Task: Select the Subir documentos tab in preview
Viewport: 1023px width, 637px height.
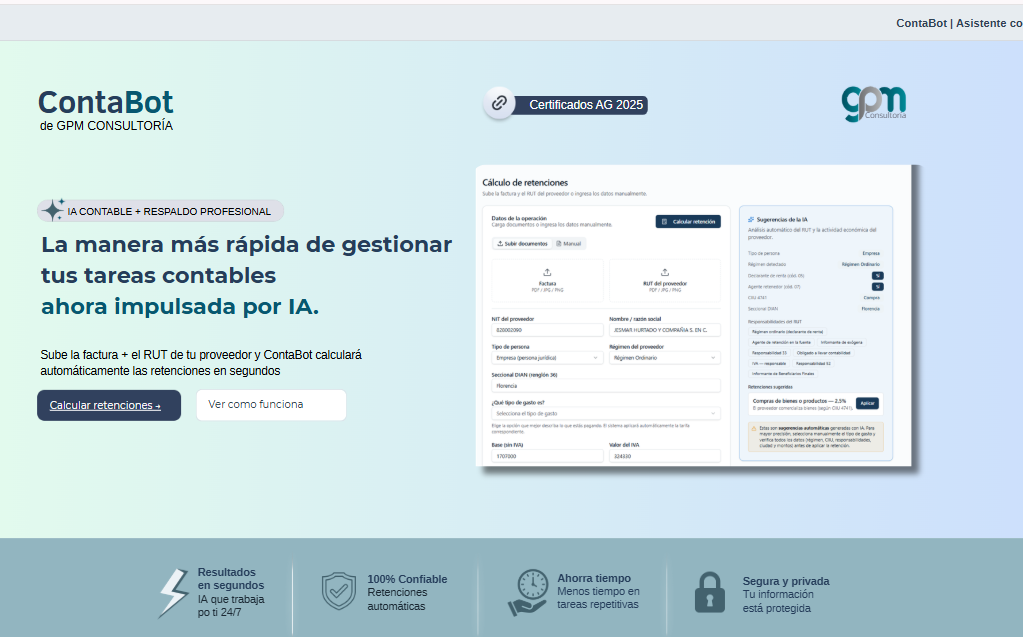Action: click(x=522, y=243)
